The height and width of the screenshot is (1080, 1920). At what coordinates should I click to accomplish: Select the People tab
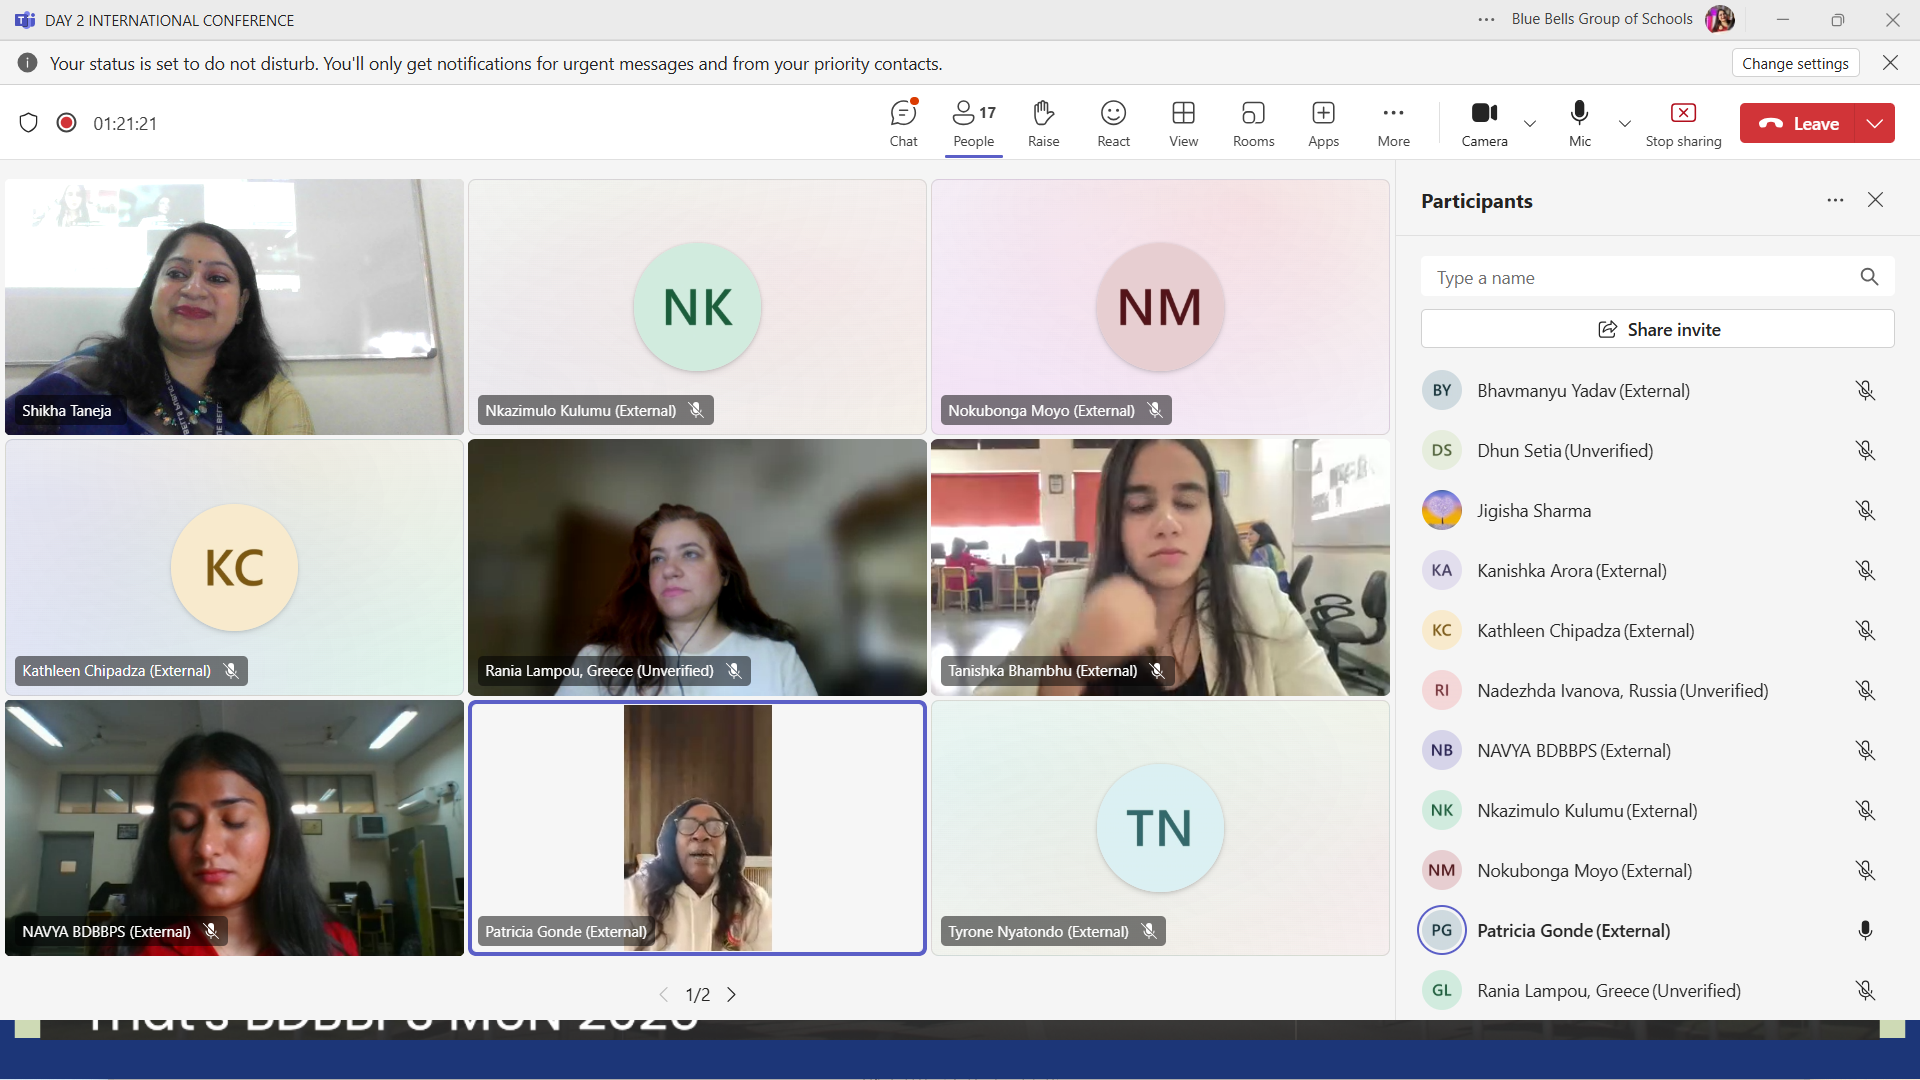click(x=973, y=123)
